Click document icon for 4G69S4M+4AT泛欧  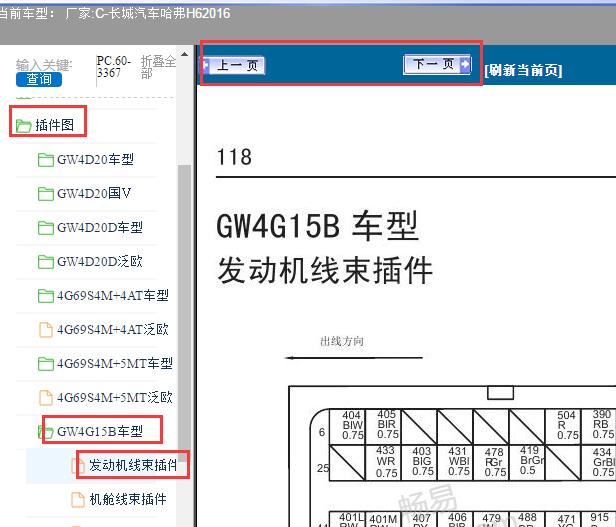[x=46, y=330]
